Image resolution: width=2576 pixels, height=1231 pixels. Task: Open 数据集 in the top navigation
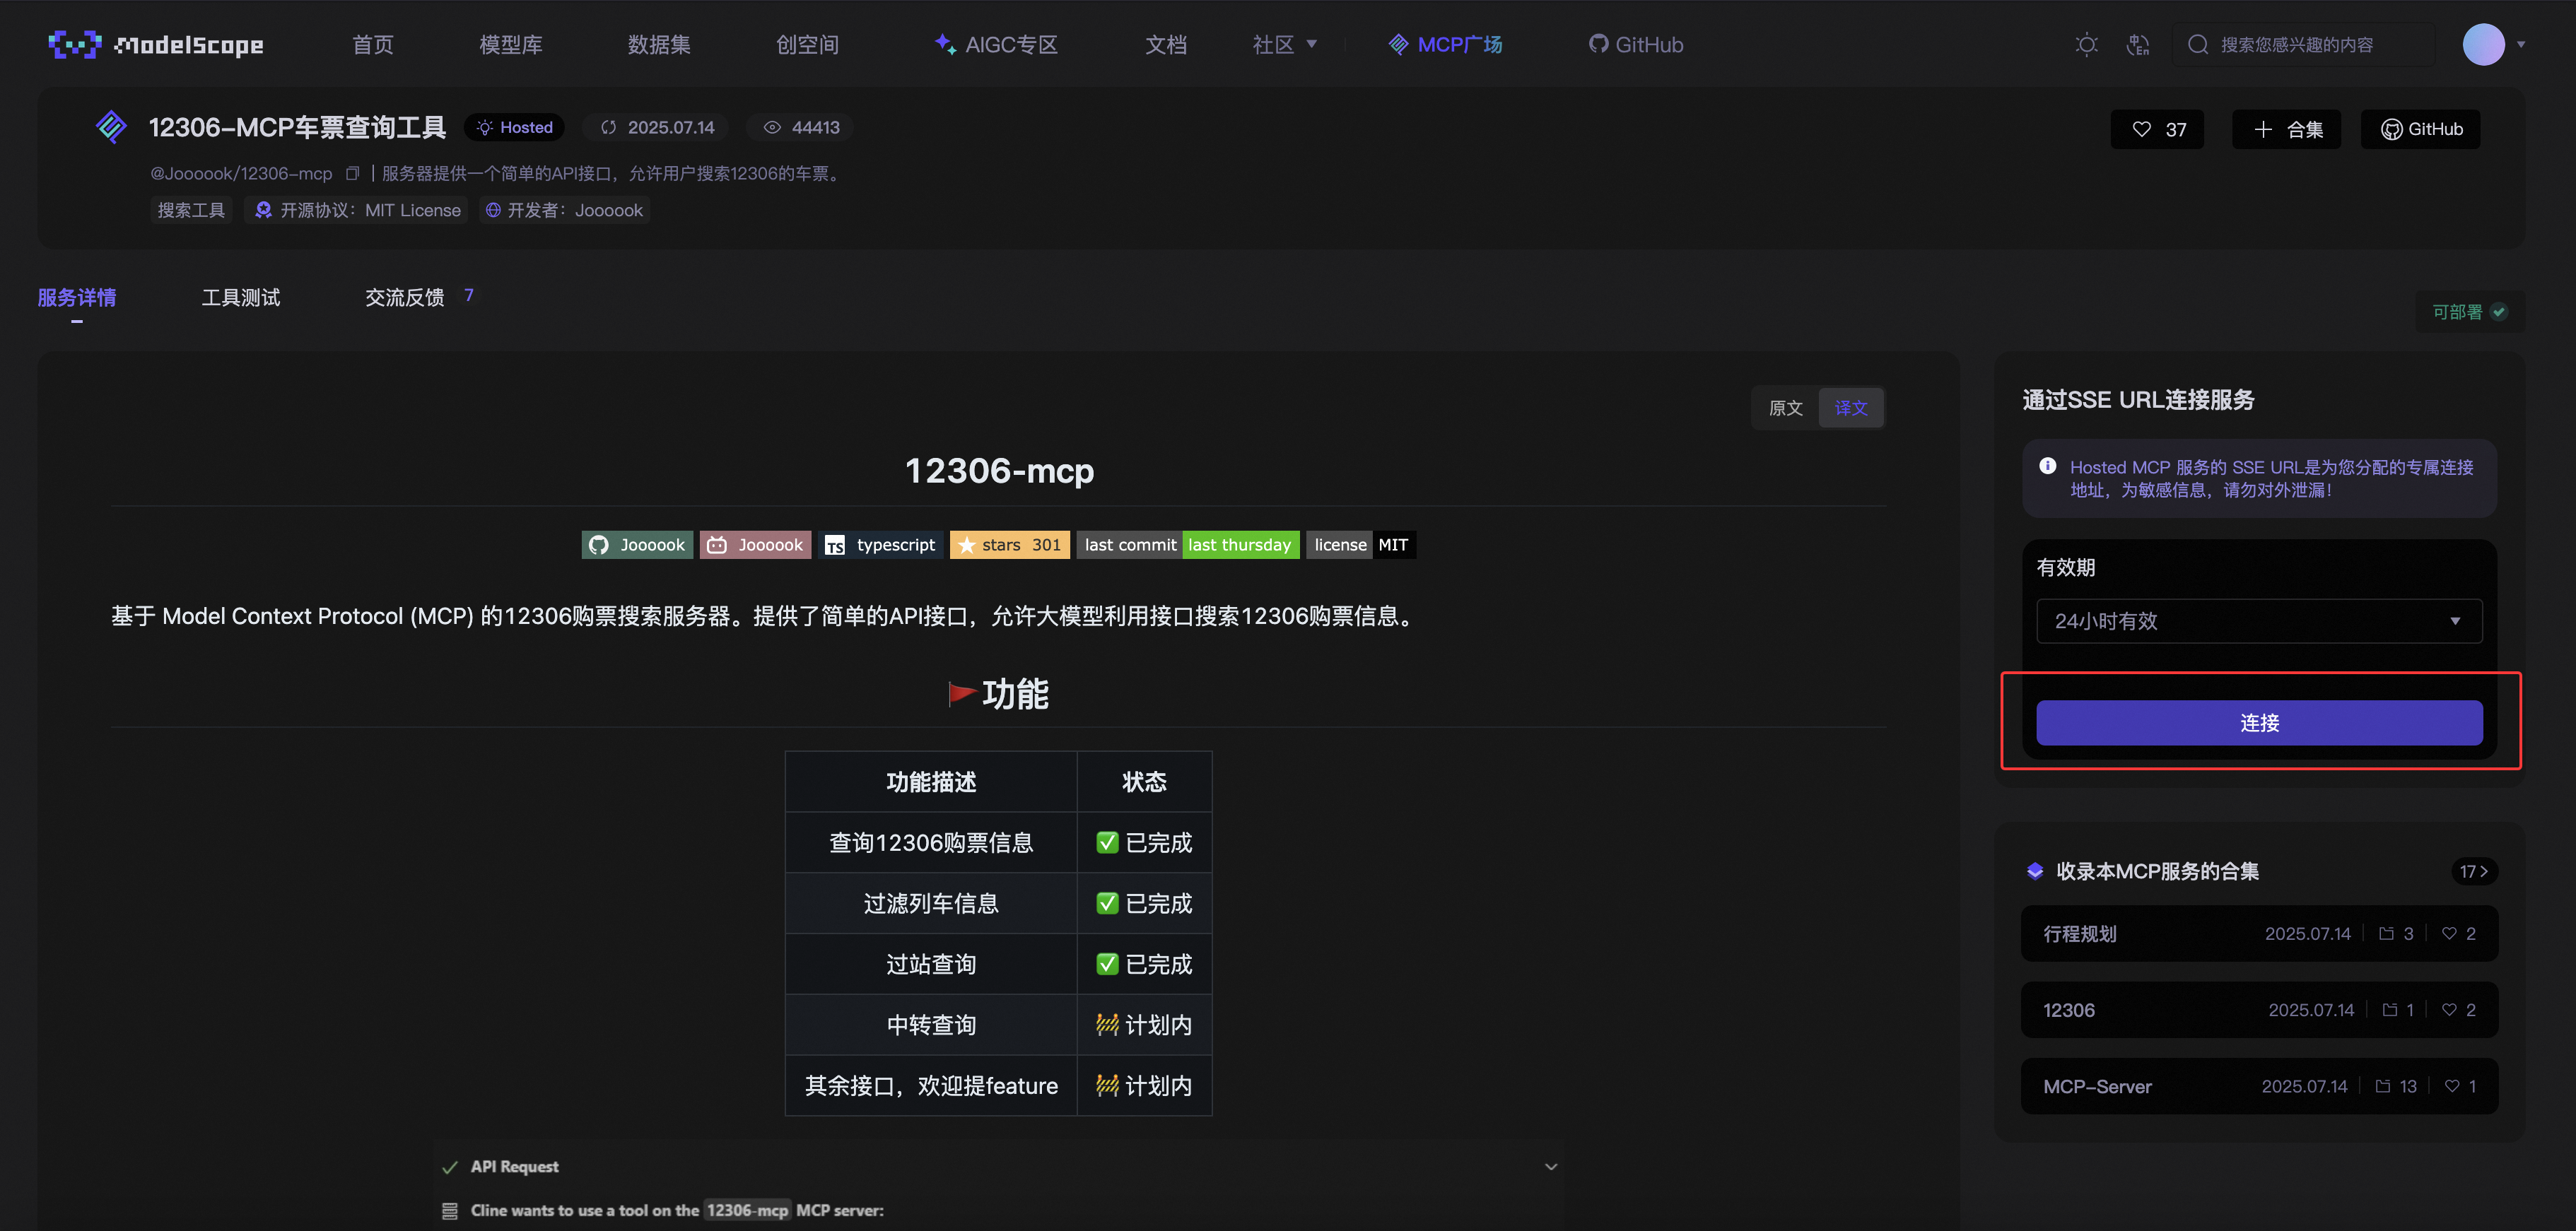659,44
